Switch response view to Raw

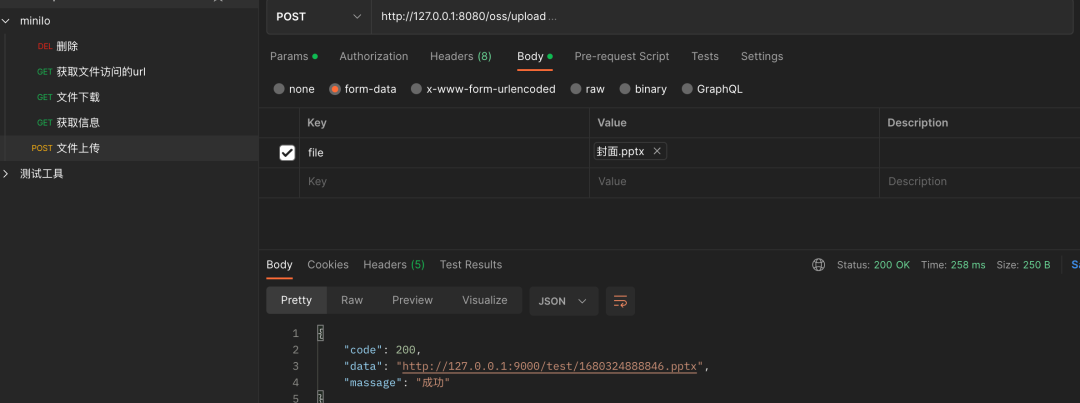351,300
